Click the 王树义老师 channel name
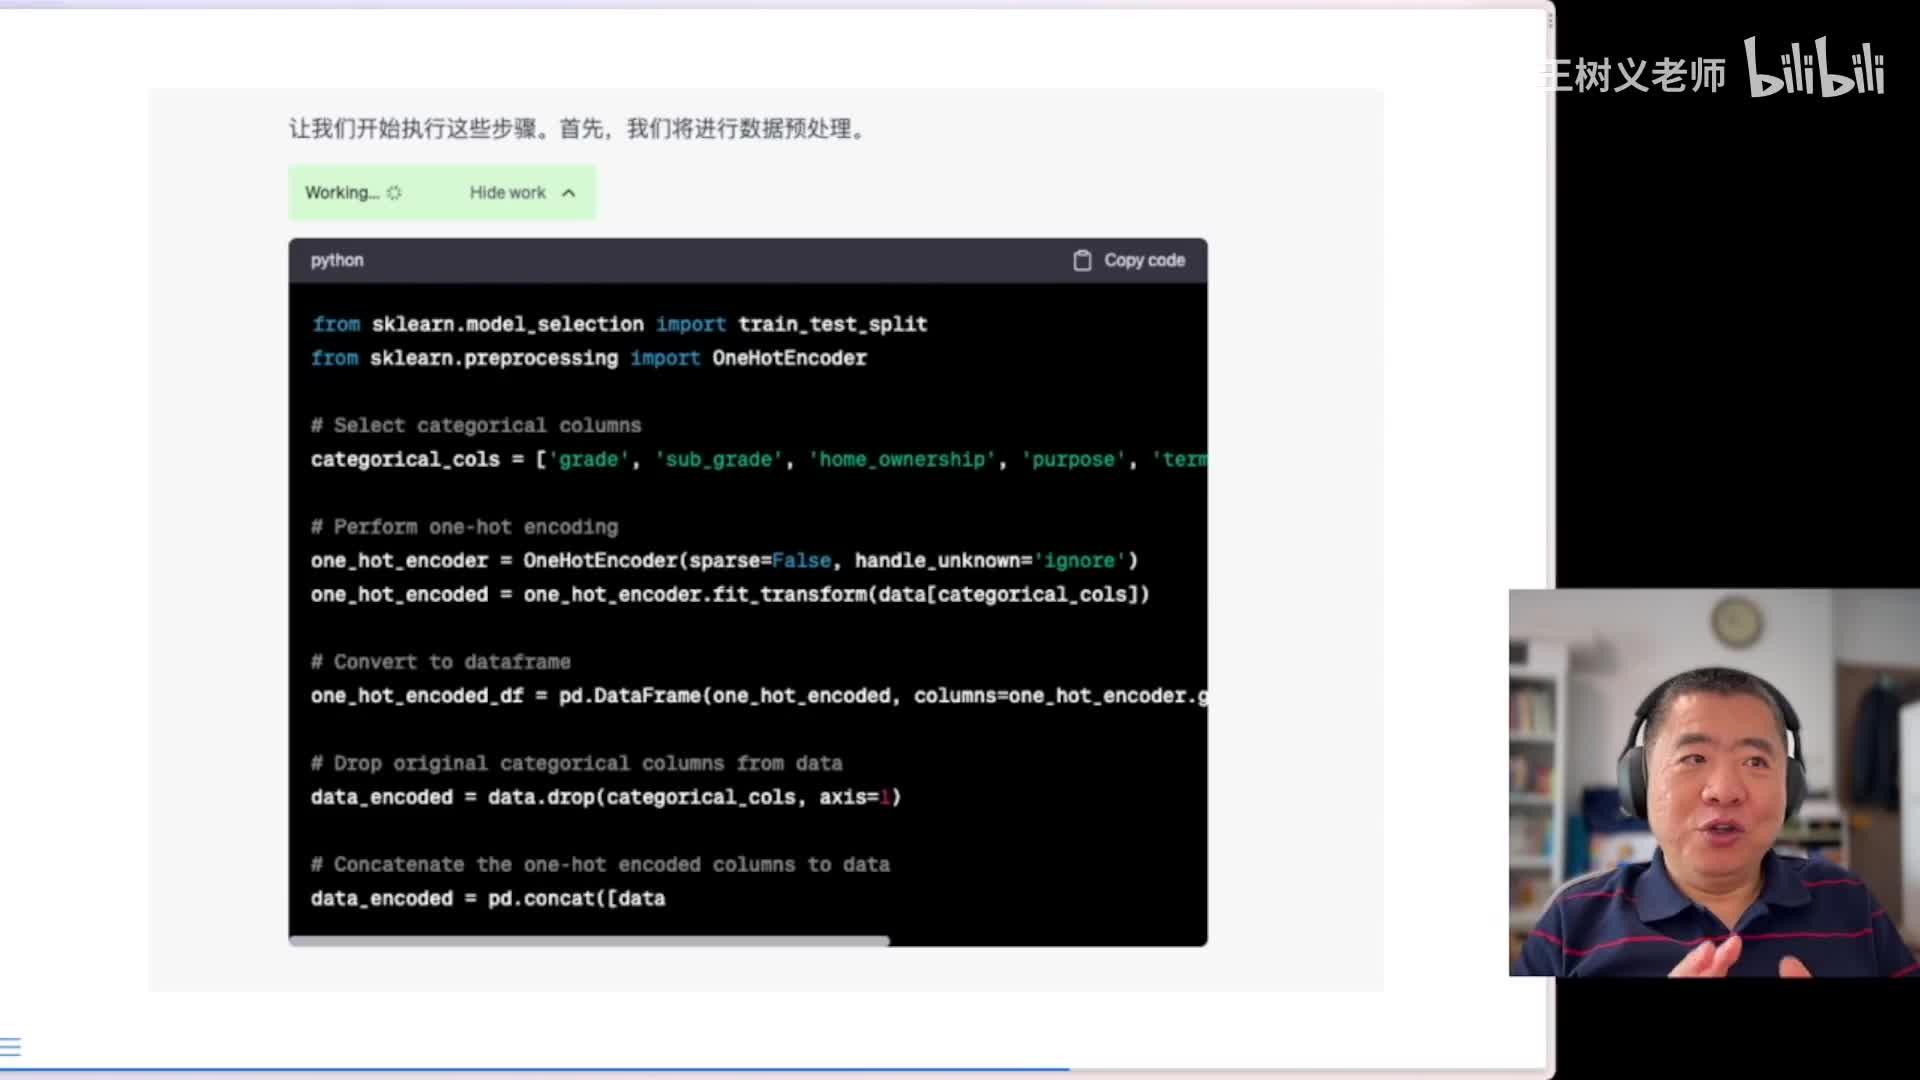This screenshot has width=1920, height=1080. point(1635,75)
